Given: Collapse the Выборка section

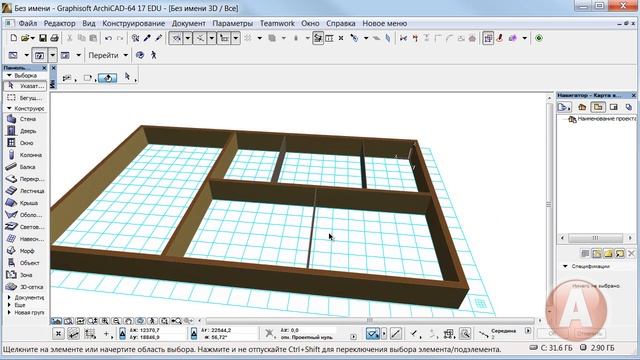Looking at the screenshot, I should [9, 76].
